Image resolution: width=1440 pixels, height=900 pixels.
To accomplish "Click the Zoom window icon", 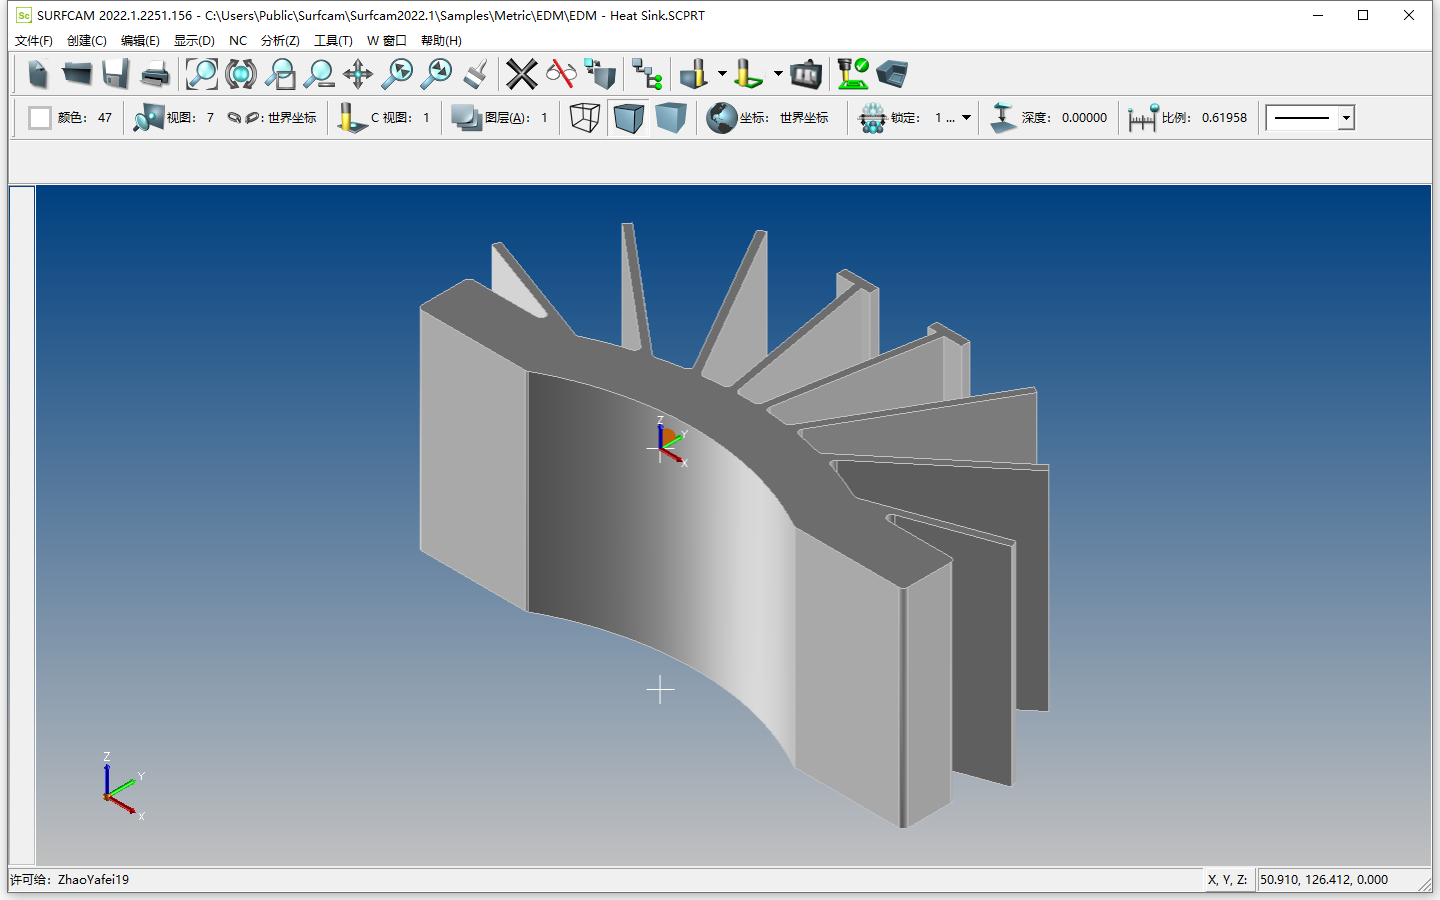I will pyautogui.click(x=280, y=74).
